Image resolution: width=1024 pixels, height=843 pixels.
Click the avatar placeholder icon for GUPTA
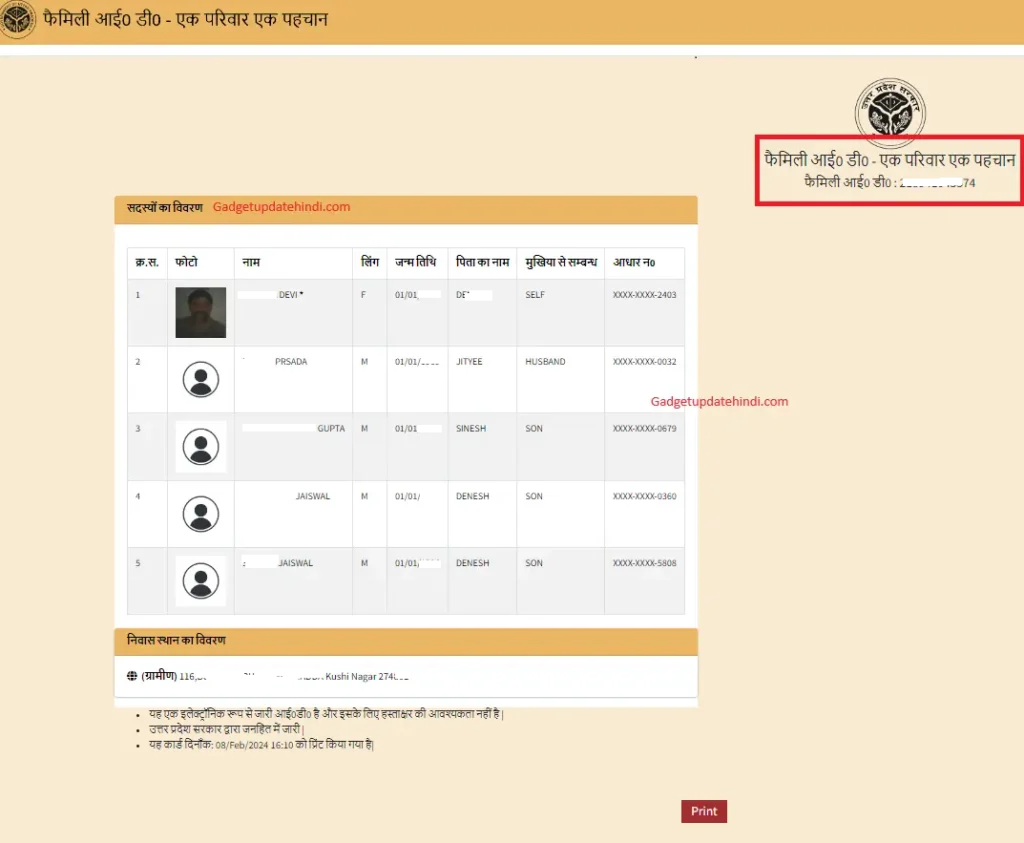pyautogui.click(x=200, y=447)
